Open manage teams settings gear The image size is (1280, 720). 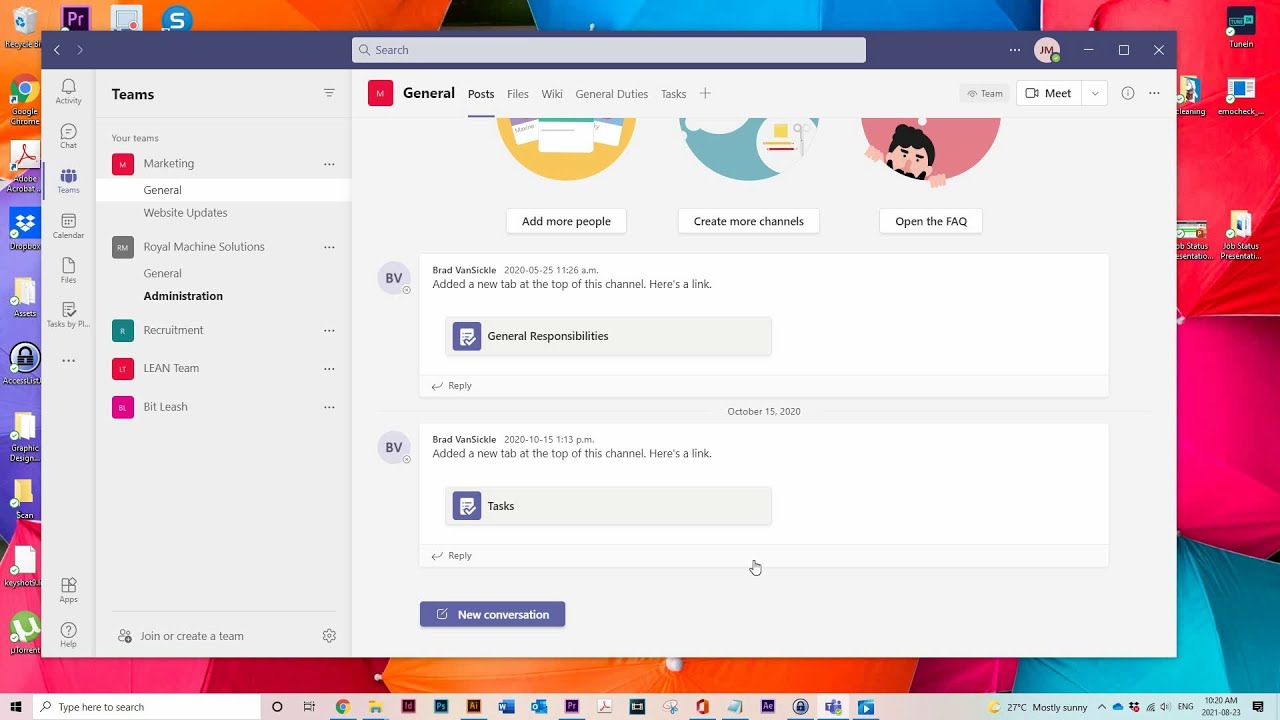point(329,636)
